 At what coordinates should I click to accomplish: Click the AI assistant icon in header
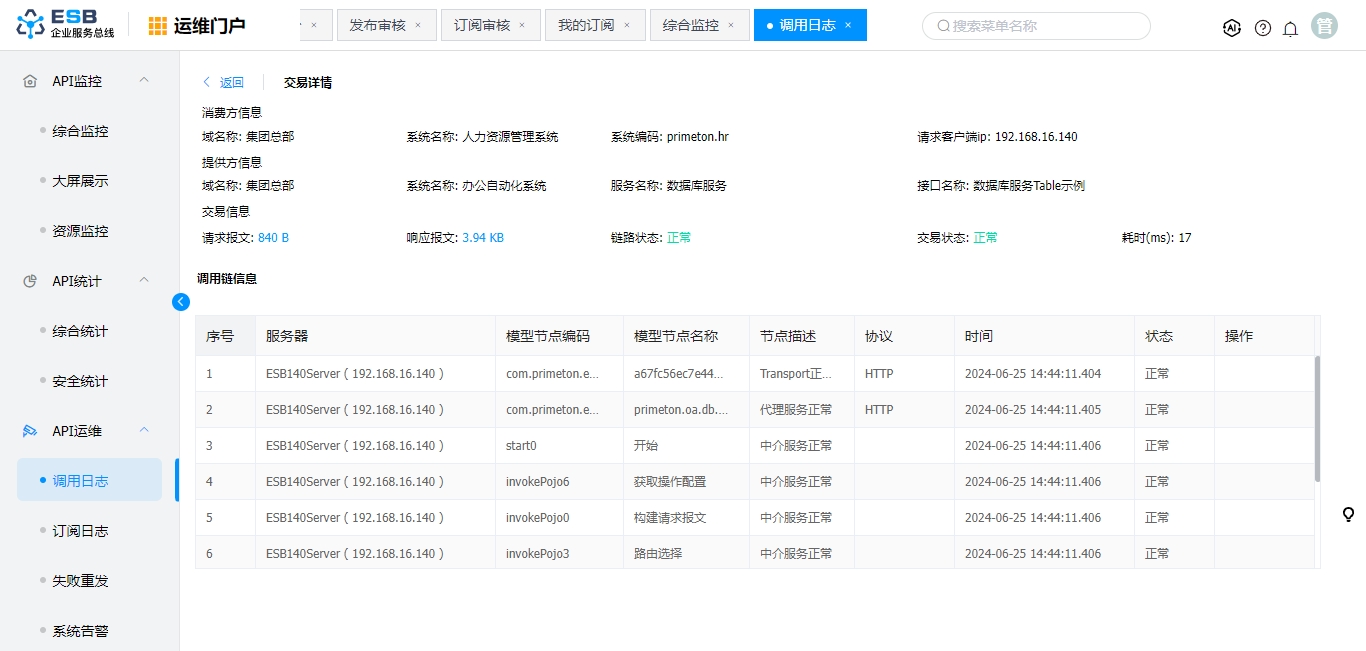[1232, 28]
